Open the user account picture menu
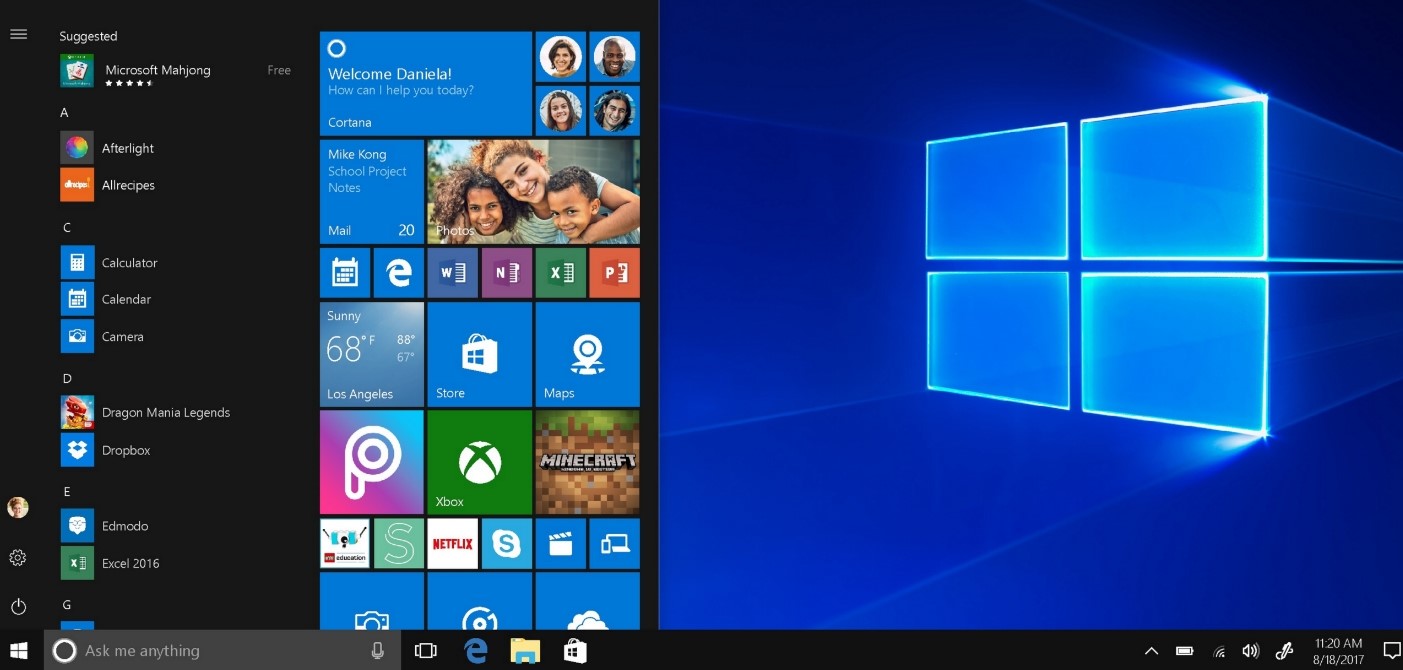Image resolution: width=1403 pixels, height=670 pixels. (18, 508)
